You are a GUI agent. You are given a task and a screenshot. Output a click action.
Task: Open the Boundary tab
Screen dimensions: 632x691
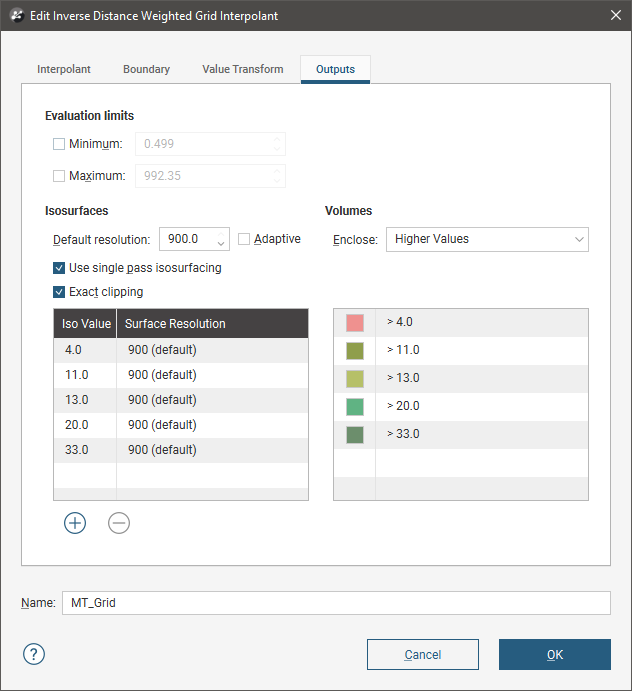(x=146, y=69)
